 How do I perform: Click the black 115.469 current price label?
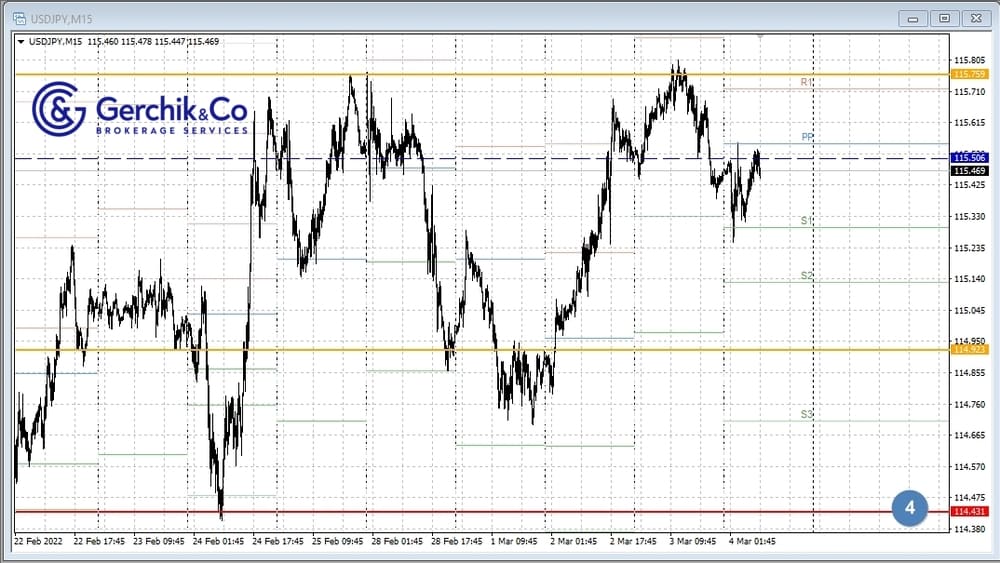coord(970,171)
